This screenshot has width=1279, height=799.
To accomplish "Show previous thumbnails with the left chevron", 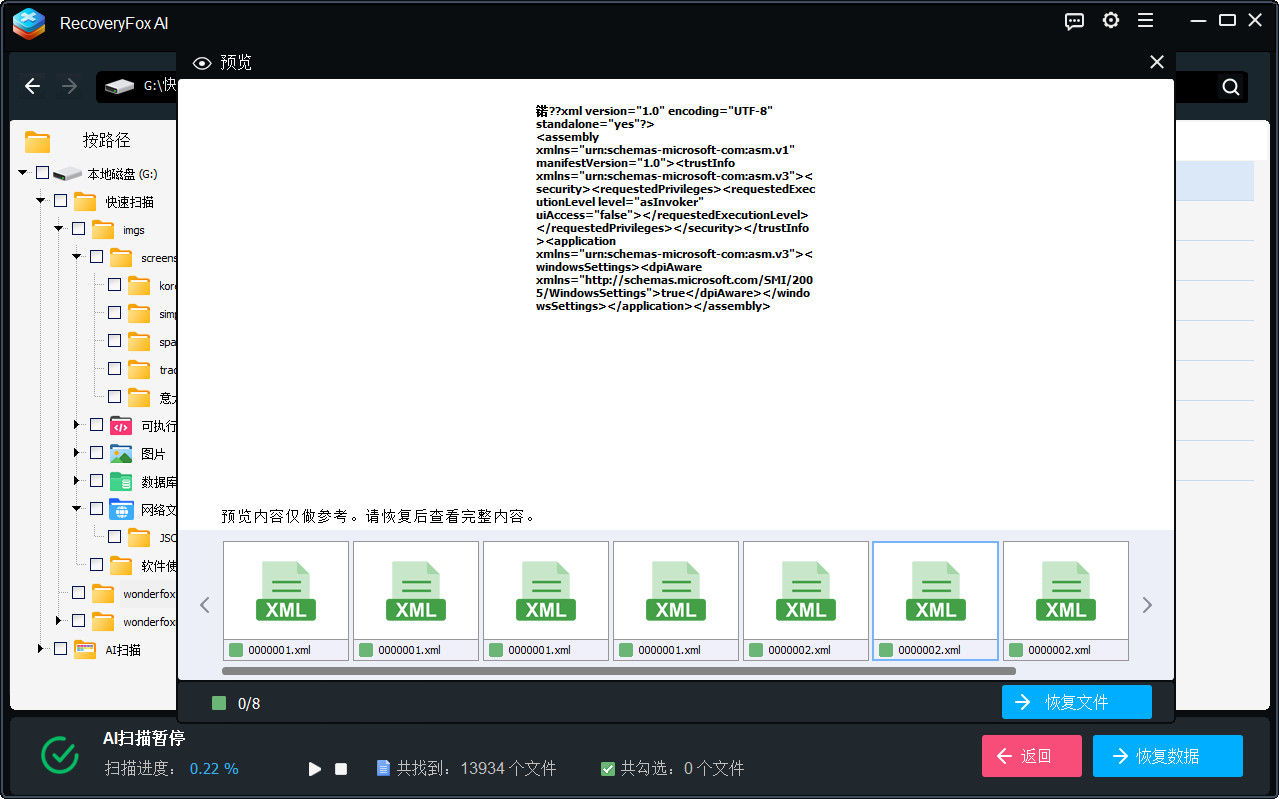I will (x=205, y=605).
